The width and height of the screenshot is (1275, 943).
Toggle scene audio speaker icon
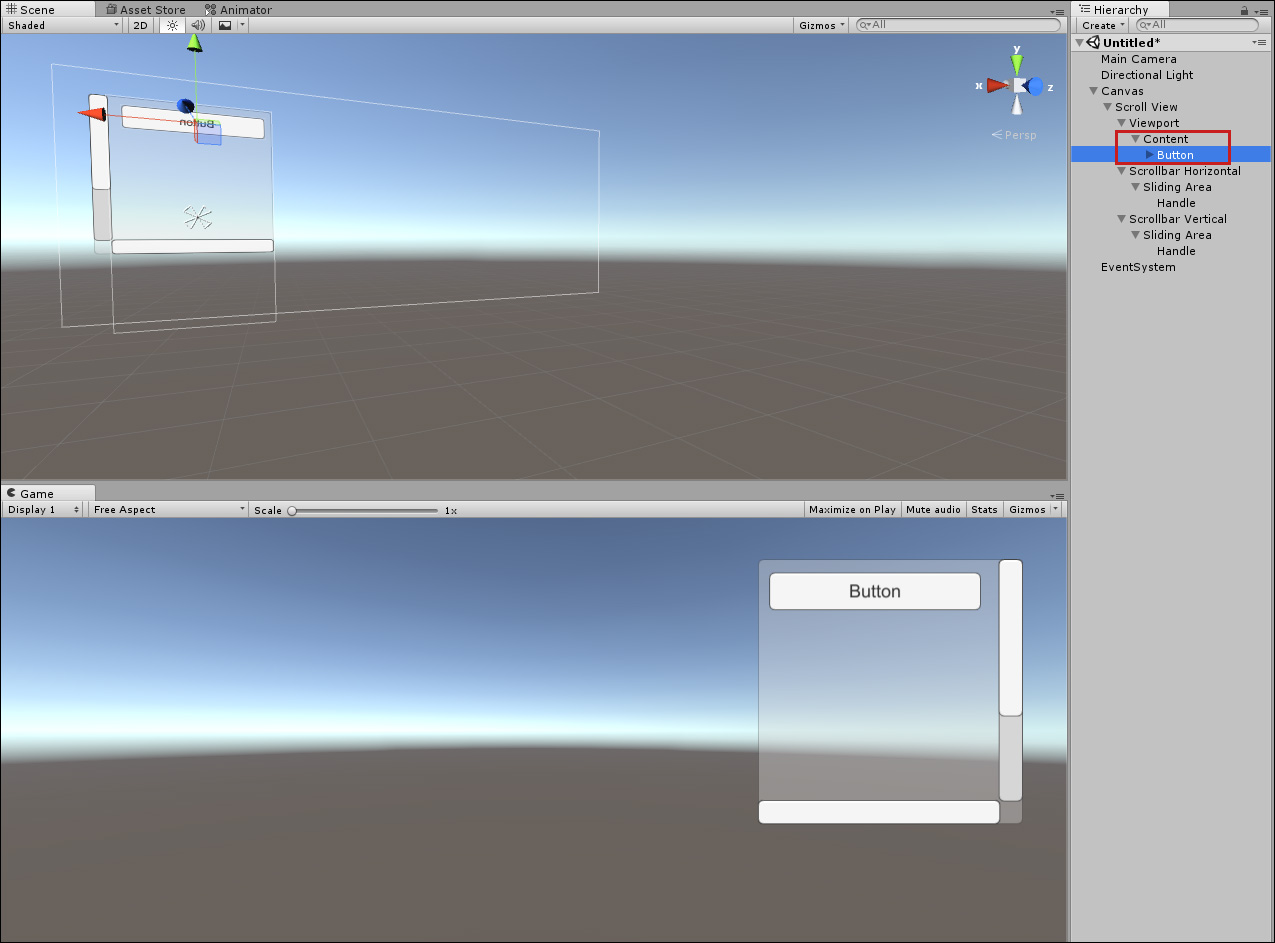(198, 25)
